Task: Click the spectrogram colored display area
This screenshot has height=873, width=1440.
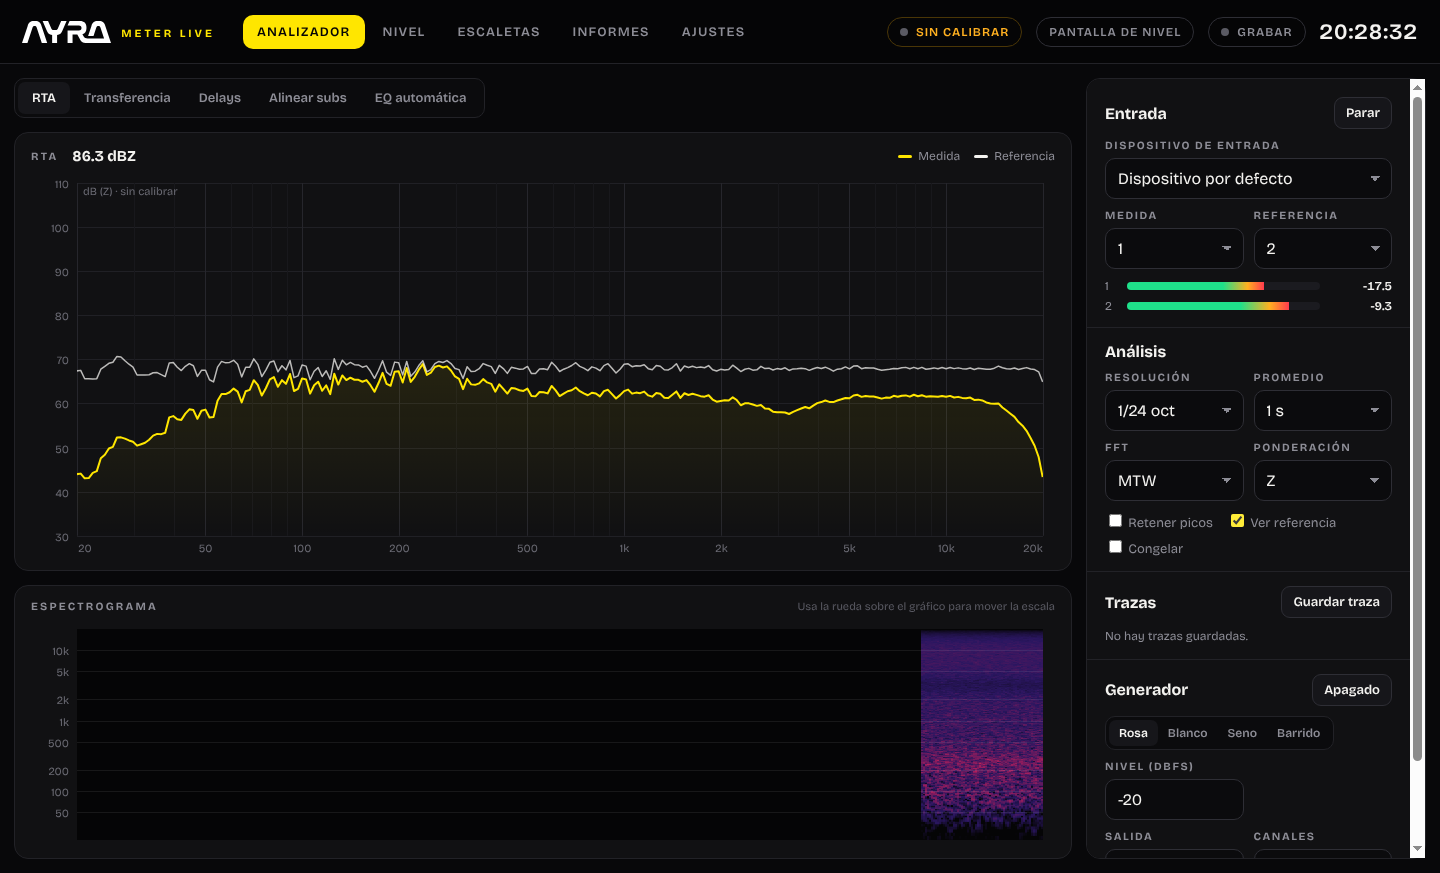Action: pos(982,735)
